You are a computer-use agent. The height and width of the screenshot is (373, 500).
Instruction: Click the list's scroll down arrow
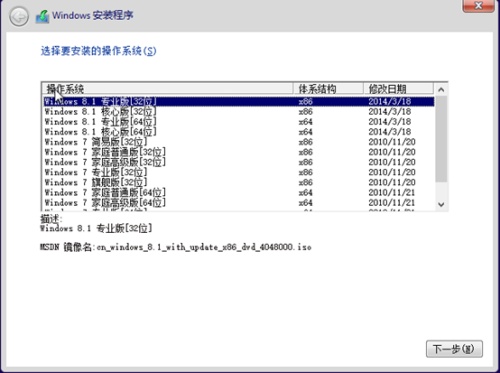(441, 204)
